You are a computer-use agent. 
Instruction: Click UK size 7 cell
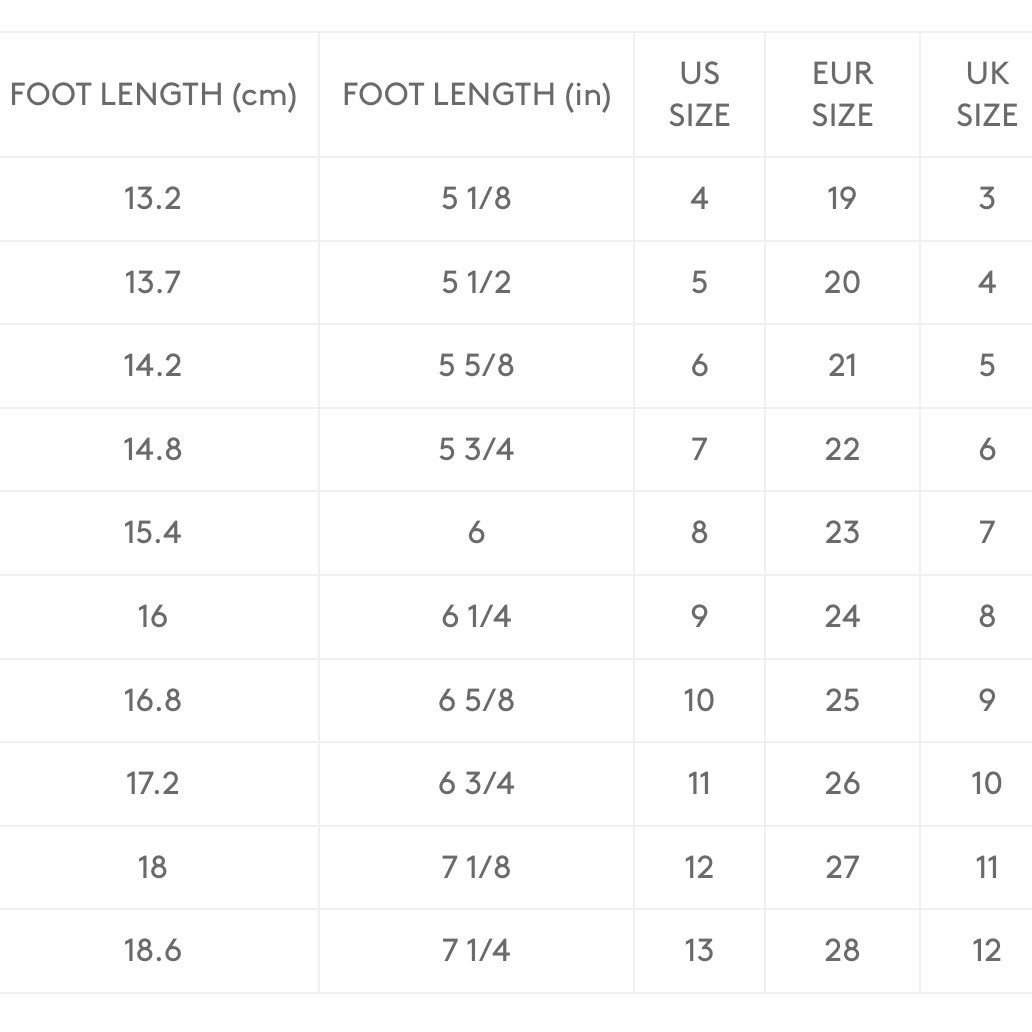point(986,532)
